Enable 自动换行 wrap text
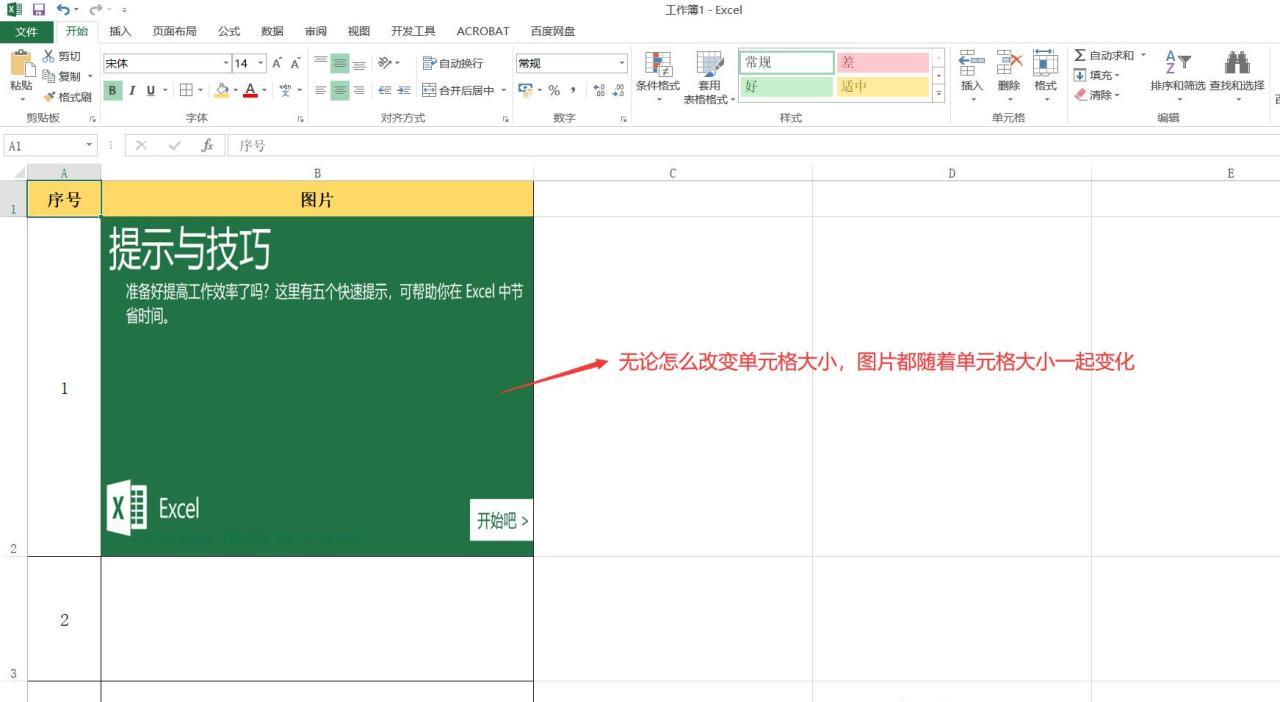The height and width of the screenshot is (702, 1280). [x=453, y=63]
